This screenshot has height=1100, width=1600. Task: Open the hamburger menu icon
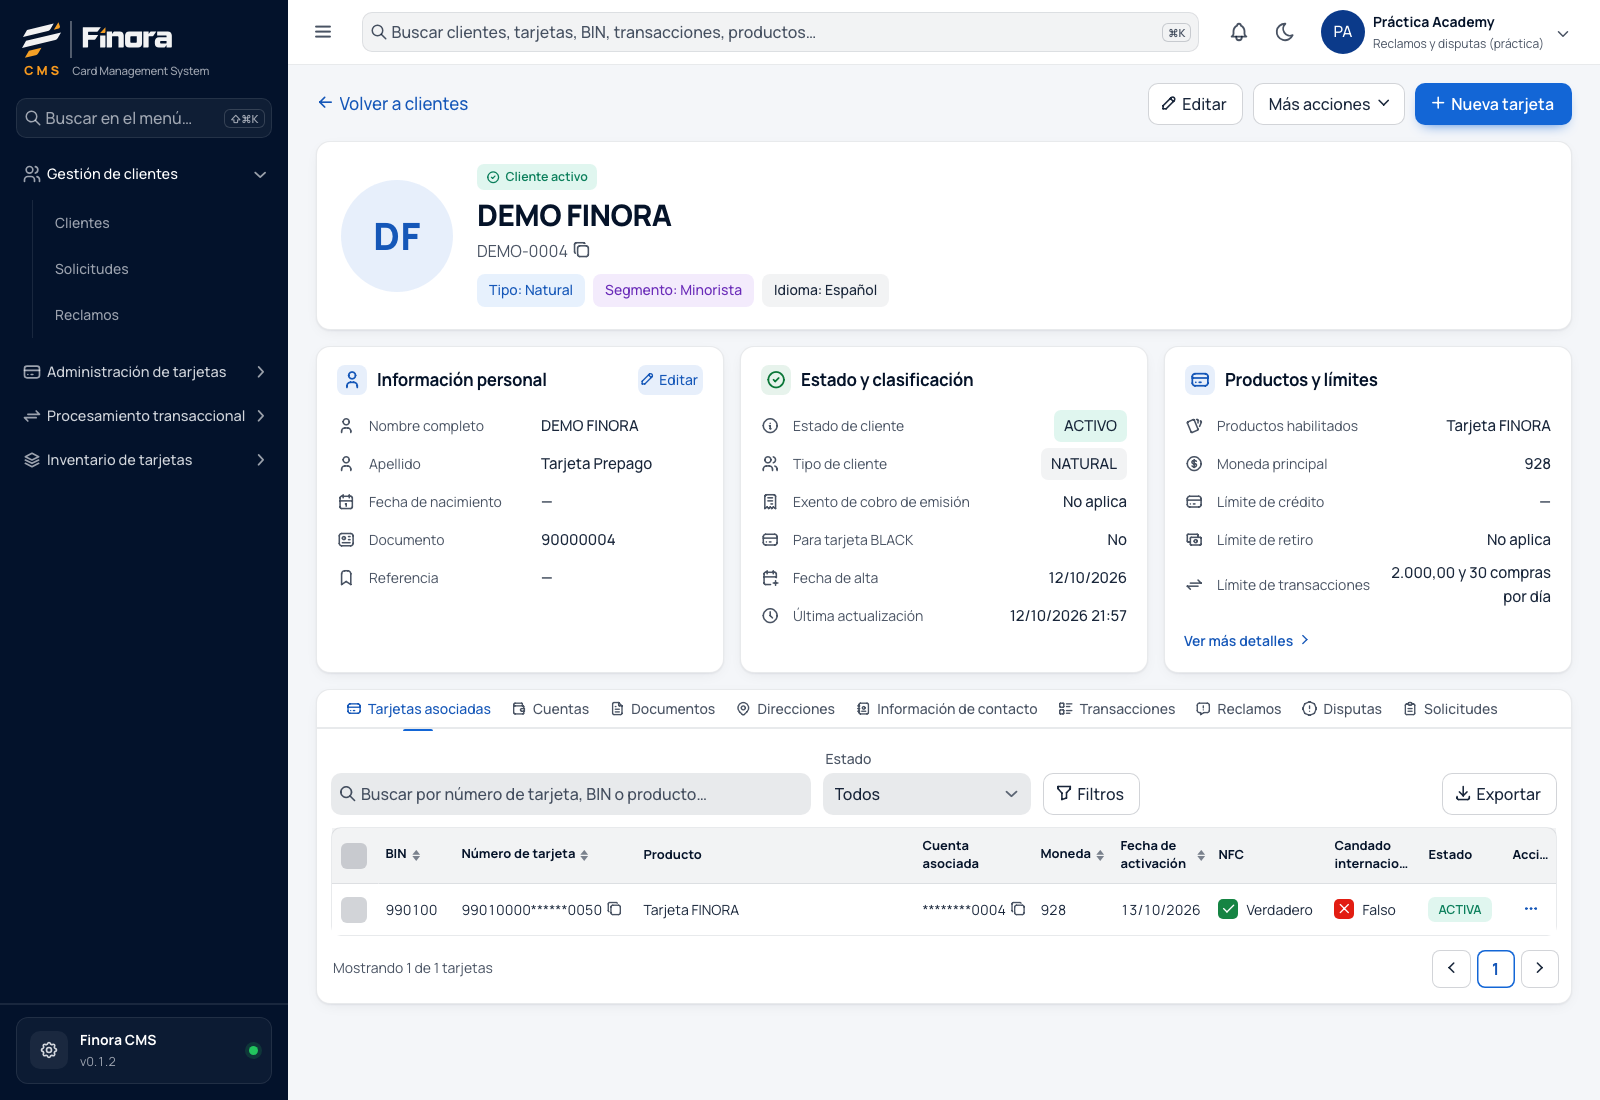pos(323,32)
